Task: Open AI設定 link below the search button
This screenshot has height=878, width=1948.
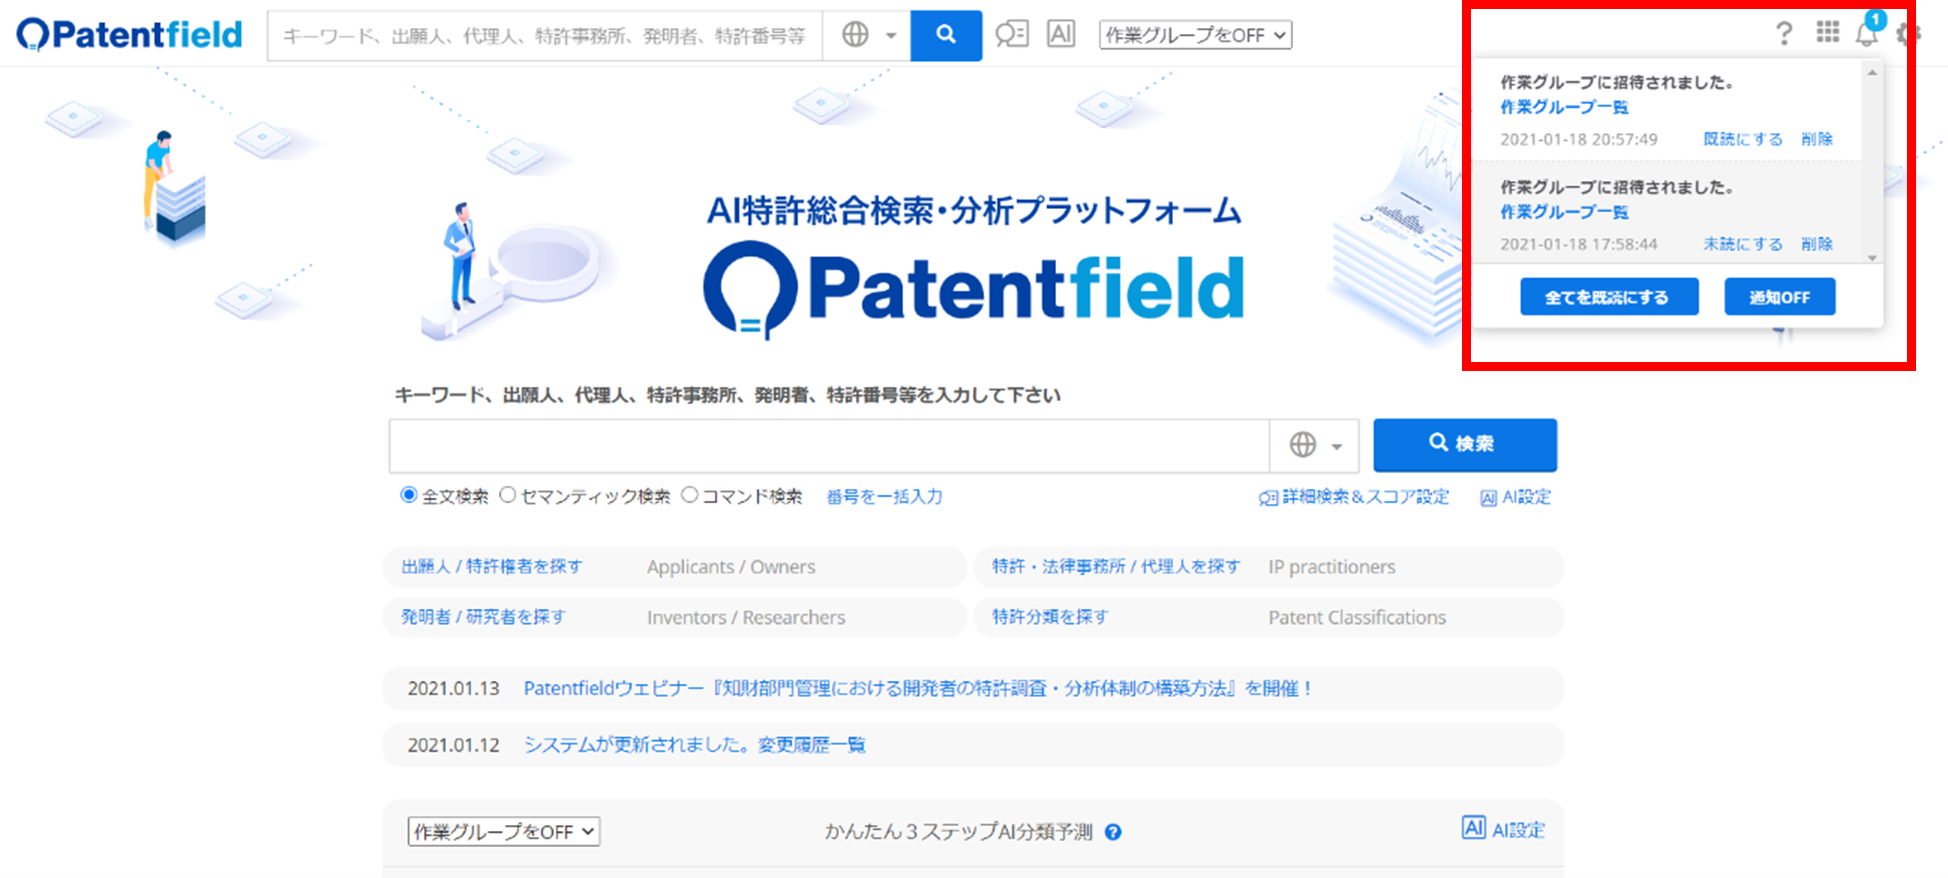Action: pyautogui.click(x=1516, y=497)
